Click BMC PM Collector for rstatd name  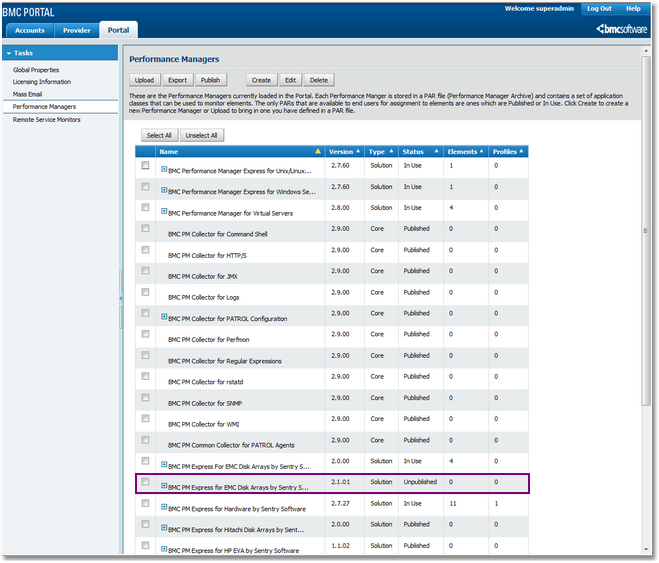point(206,382)
